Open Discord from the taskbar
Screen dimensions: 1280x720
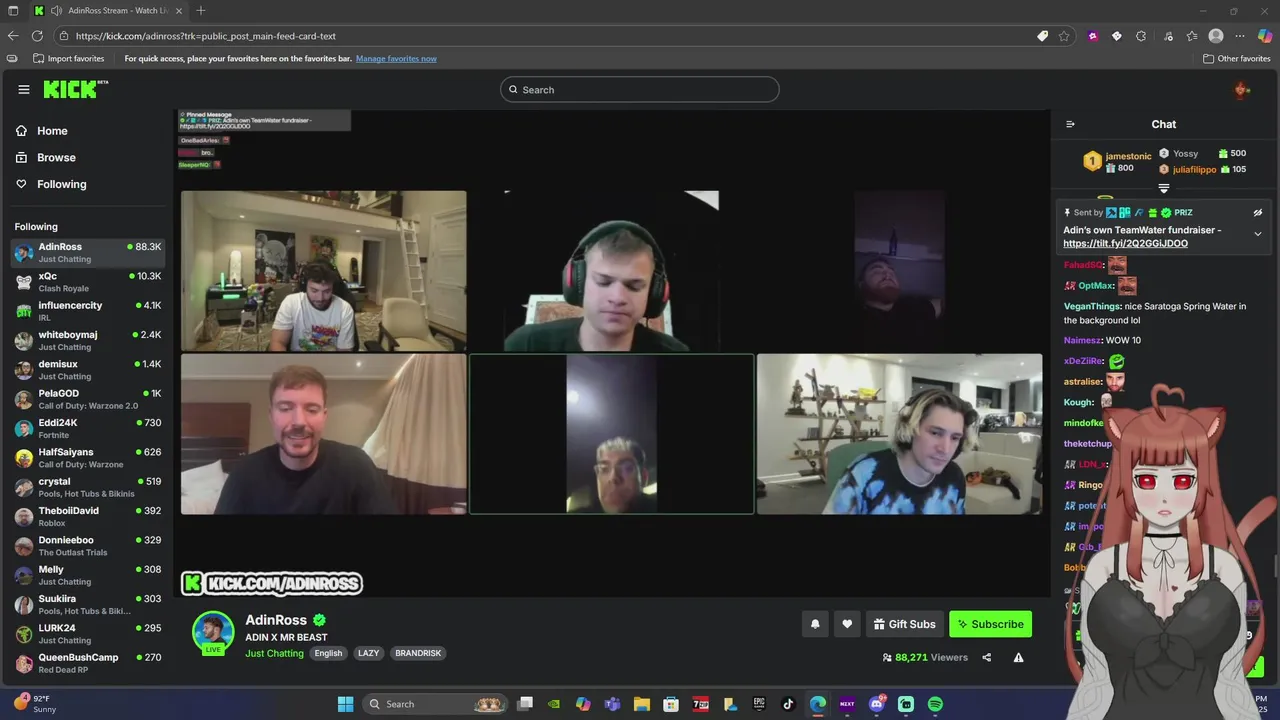point(877,704)
